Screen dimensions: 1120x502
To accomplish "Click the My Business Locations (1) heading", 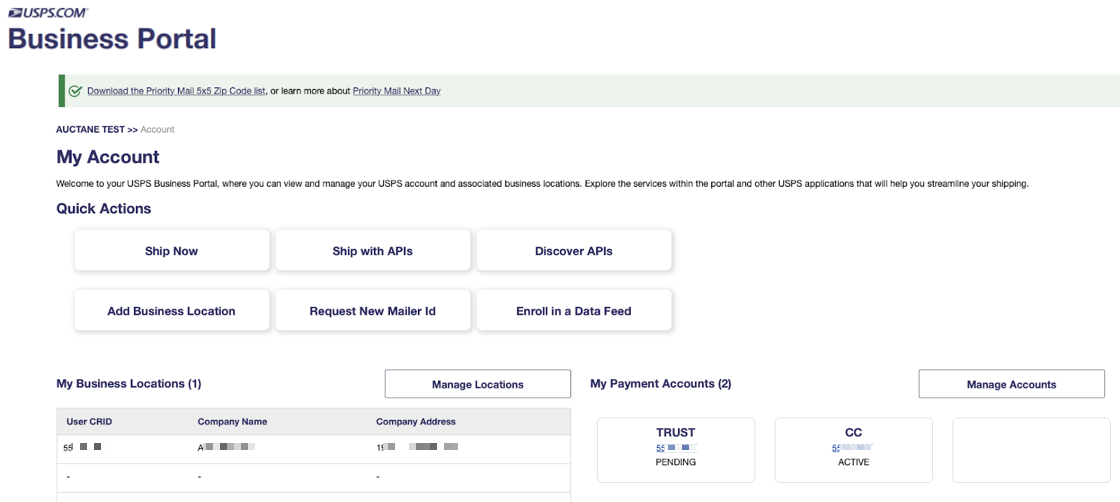I will (x=129, y=383).
